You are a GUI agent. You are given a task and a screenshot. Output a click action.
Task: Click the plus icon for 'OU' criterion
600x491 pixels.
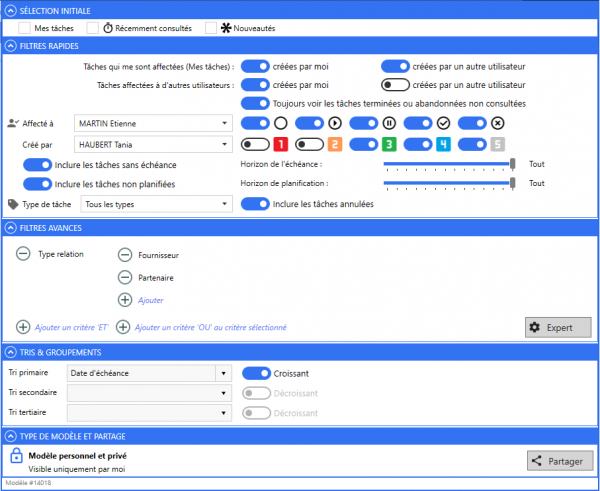(123, 327)
